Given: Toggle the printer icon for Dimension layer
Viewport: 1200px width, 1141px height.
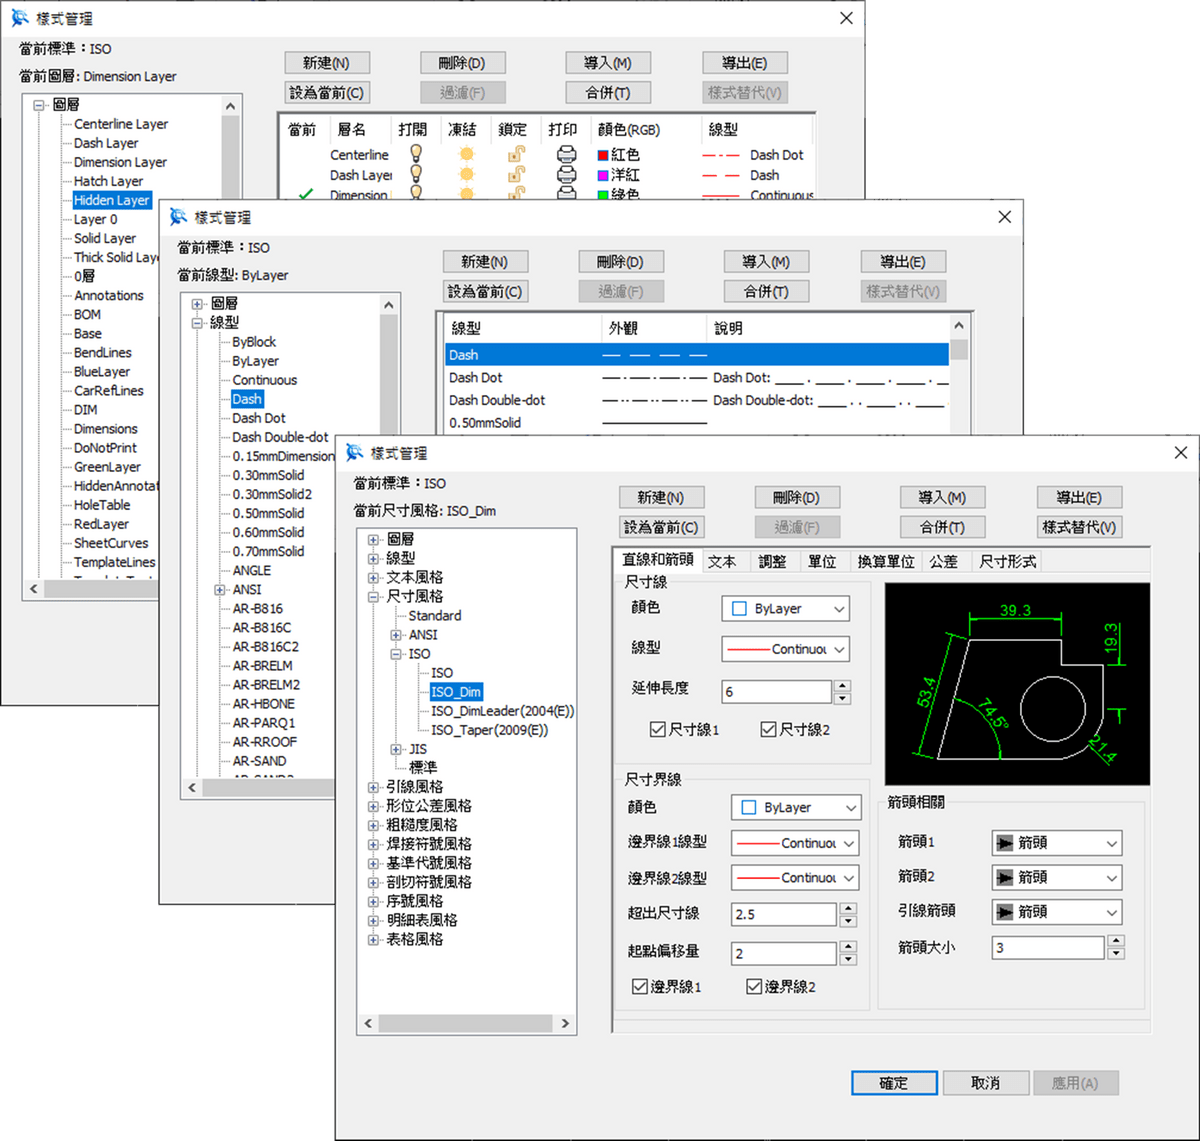Looking at the screenshot, I should (568, 195).
